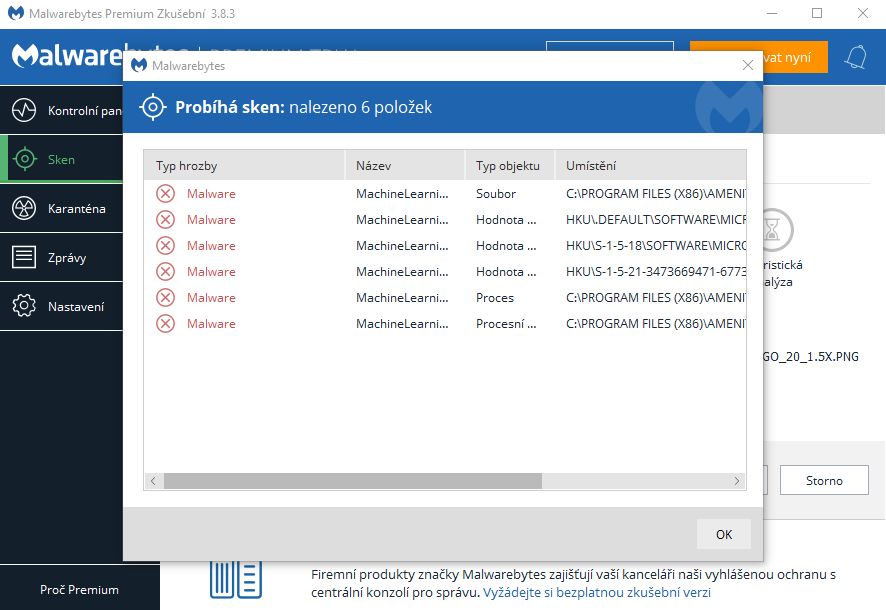Click the red X icon of the HKU\S-1-5-18 row
The height and width of the screenshot is (610, 886).
point(165,246)
